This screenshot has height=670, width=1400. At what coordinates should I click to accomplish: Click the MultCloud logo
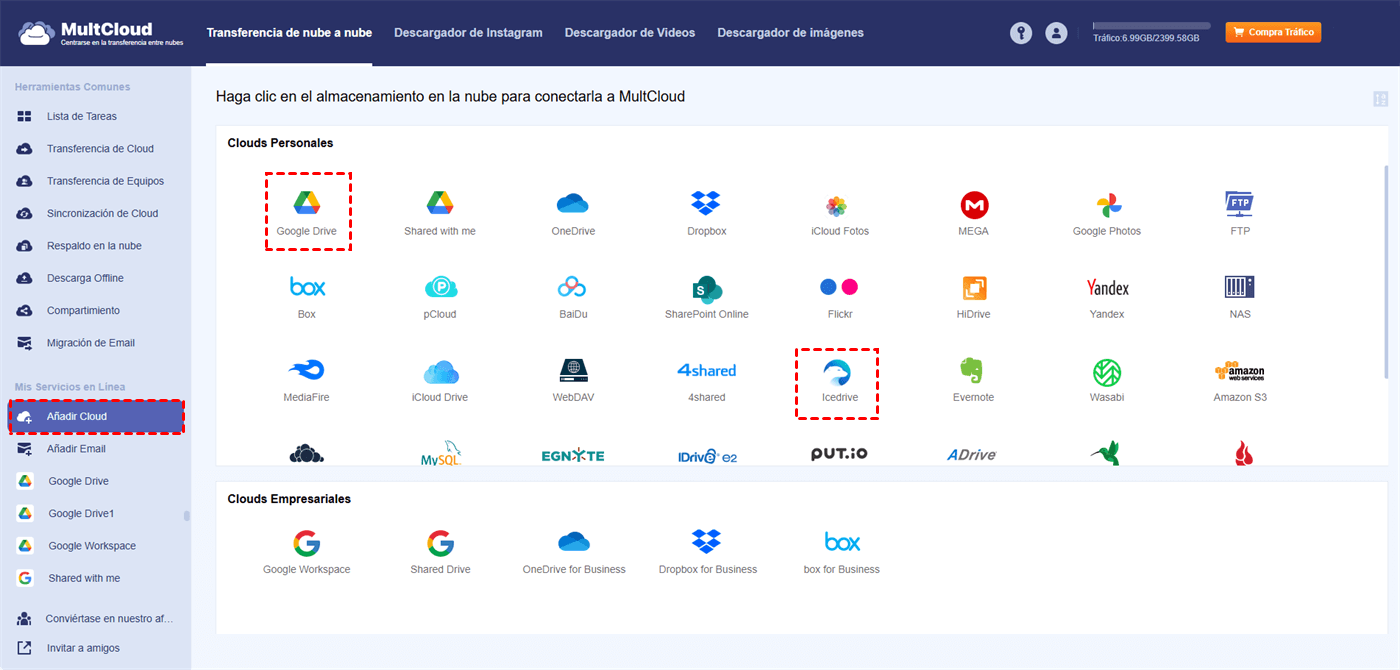(x=100, y=32)
